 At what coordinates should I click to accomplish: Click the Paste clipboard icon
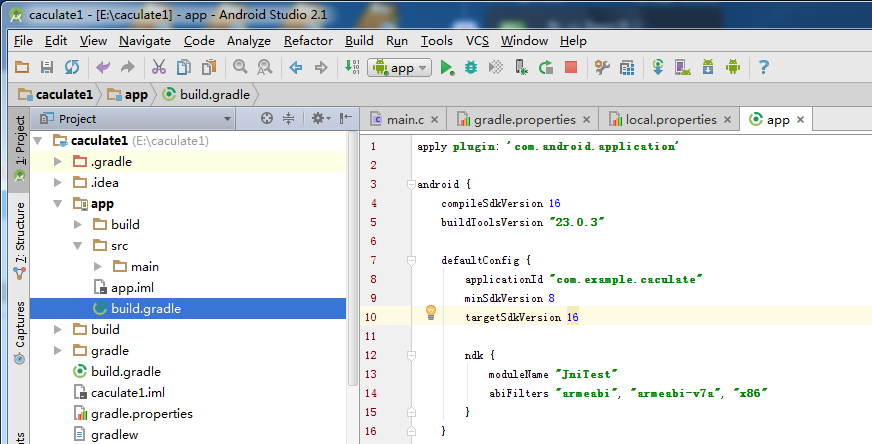209,67
